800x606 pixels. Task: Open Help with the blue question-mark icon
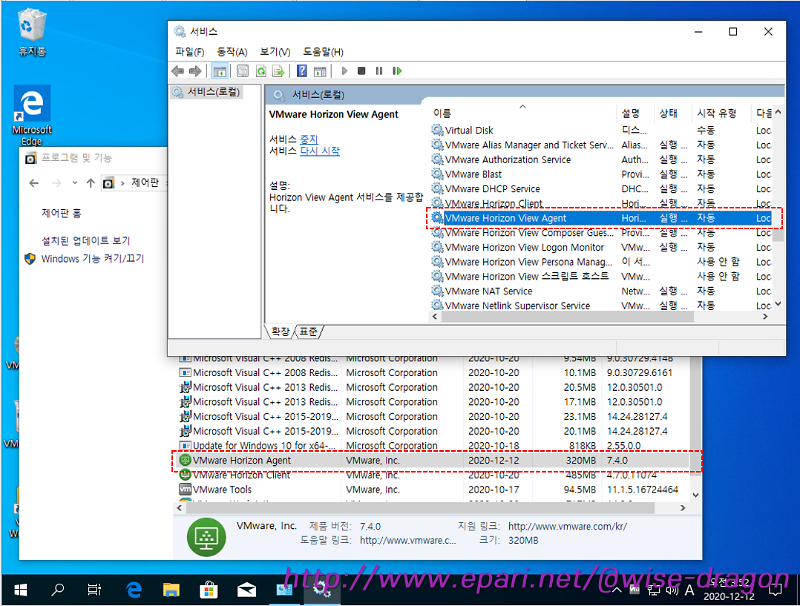coord(302,71)
